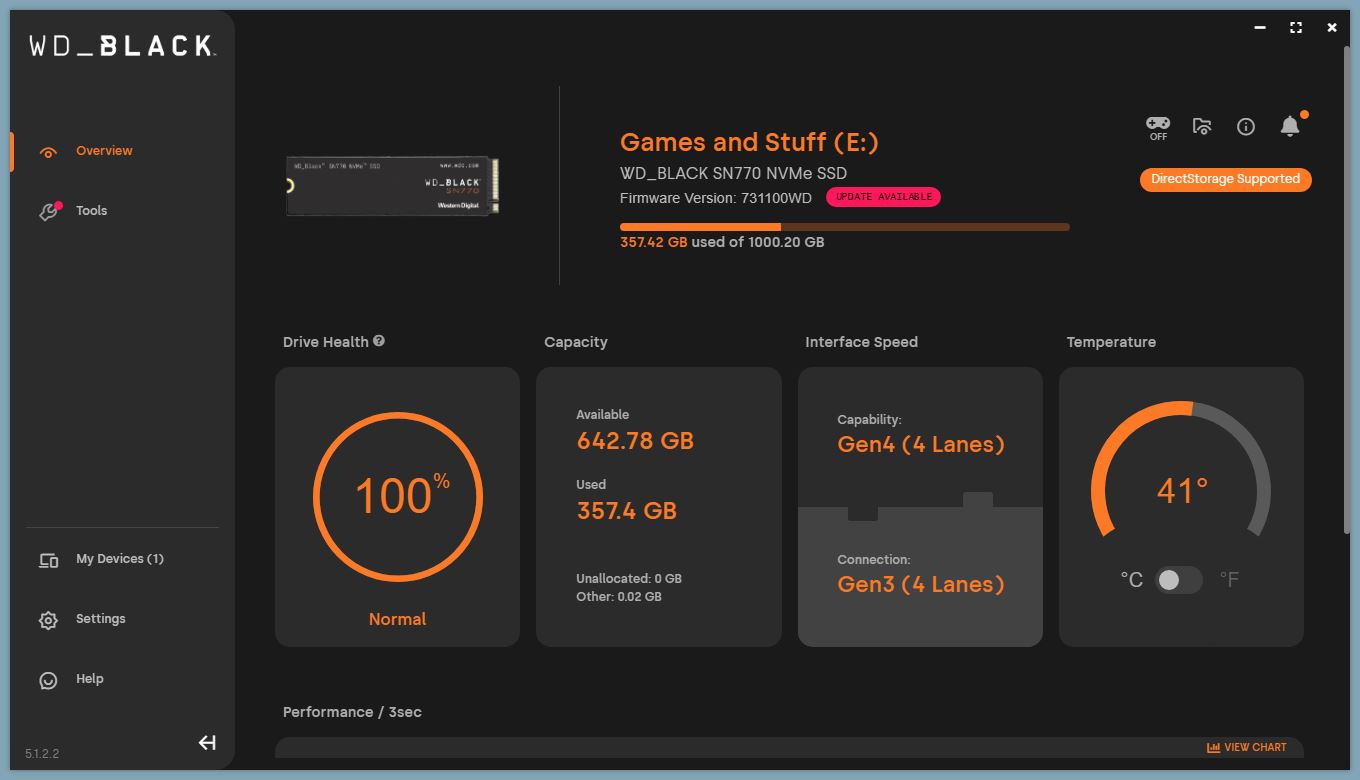Click the storage usage progress bar
Viewport: 1360px width, 780px height.
click(x=845, y=227)
